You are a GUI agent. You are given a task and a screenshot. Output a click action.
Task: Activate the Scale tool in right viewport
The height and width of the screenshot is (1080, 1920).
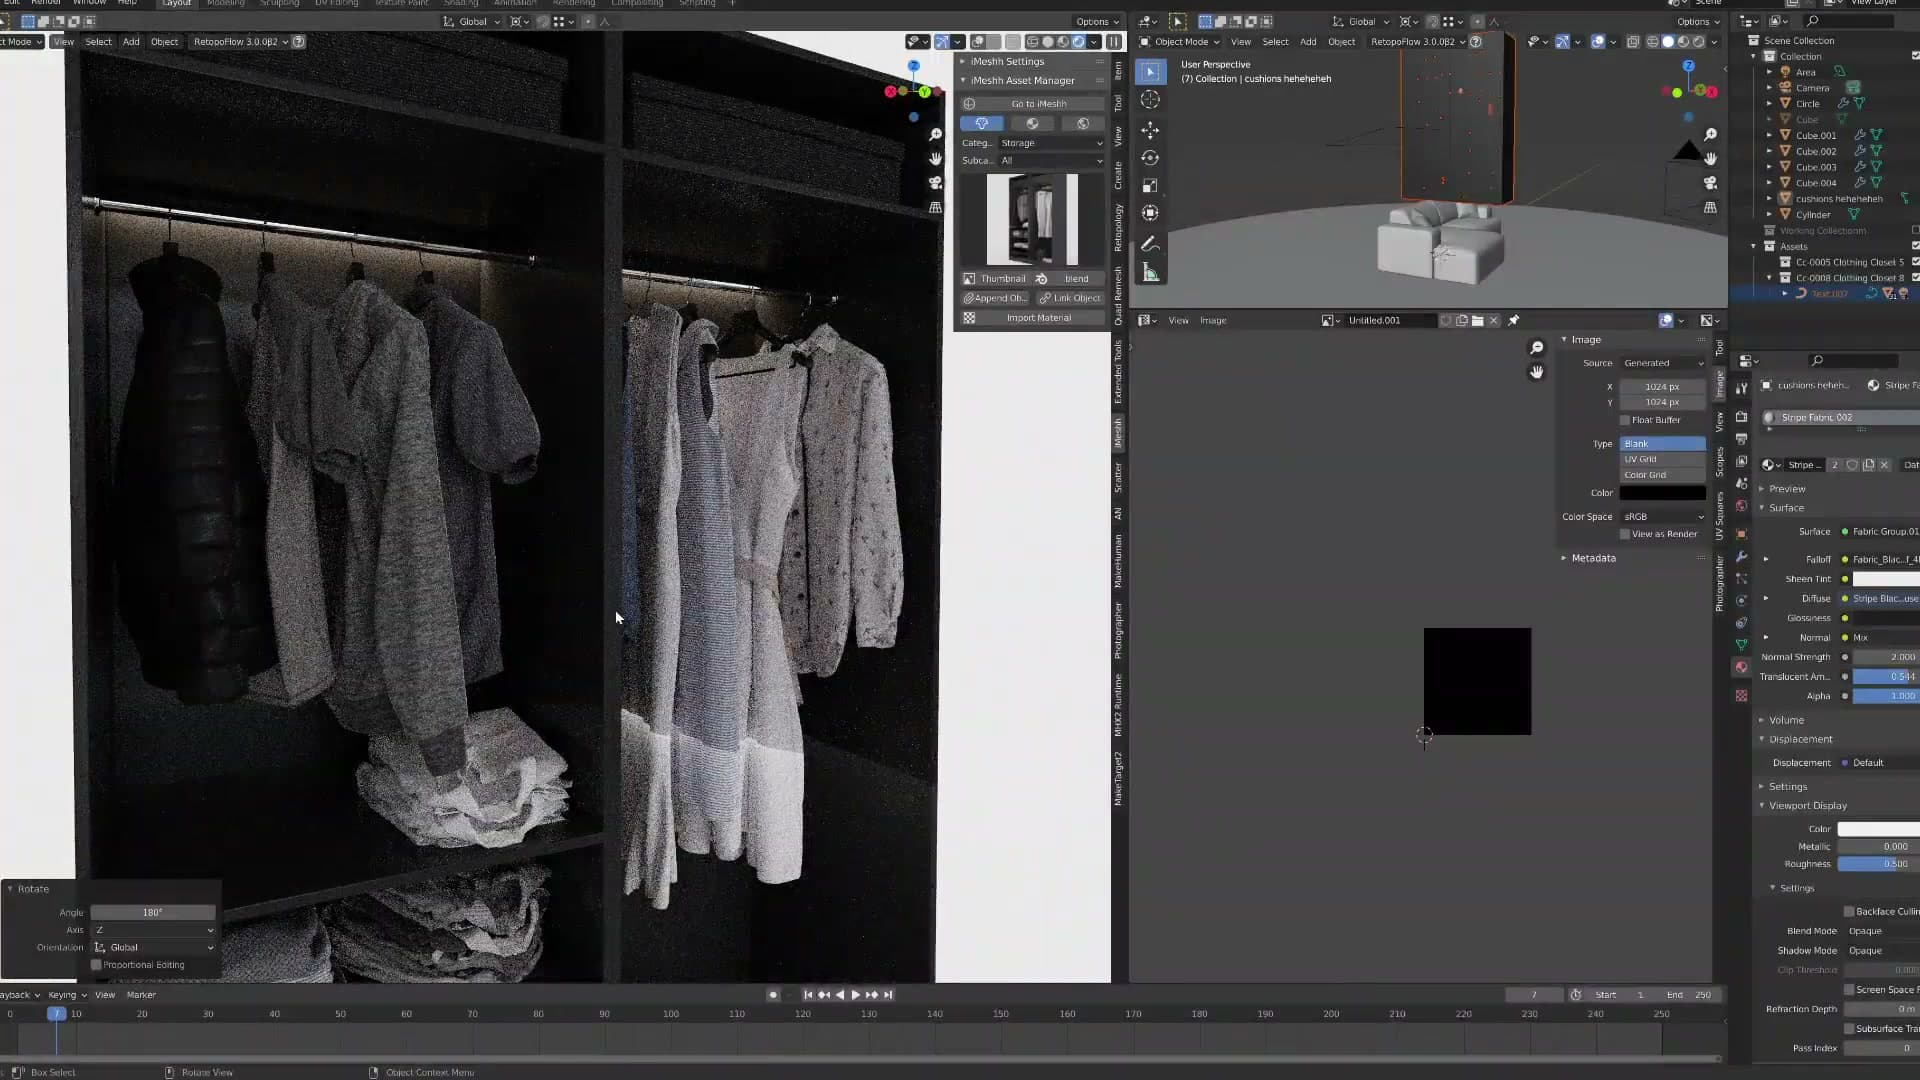pos(1150,186)
